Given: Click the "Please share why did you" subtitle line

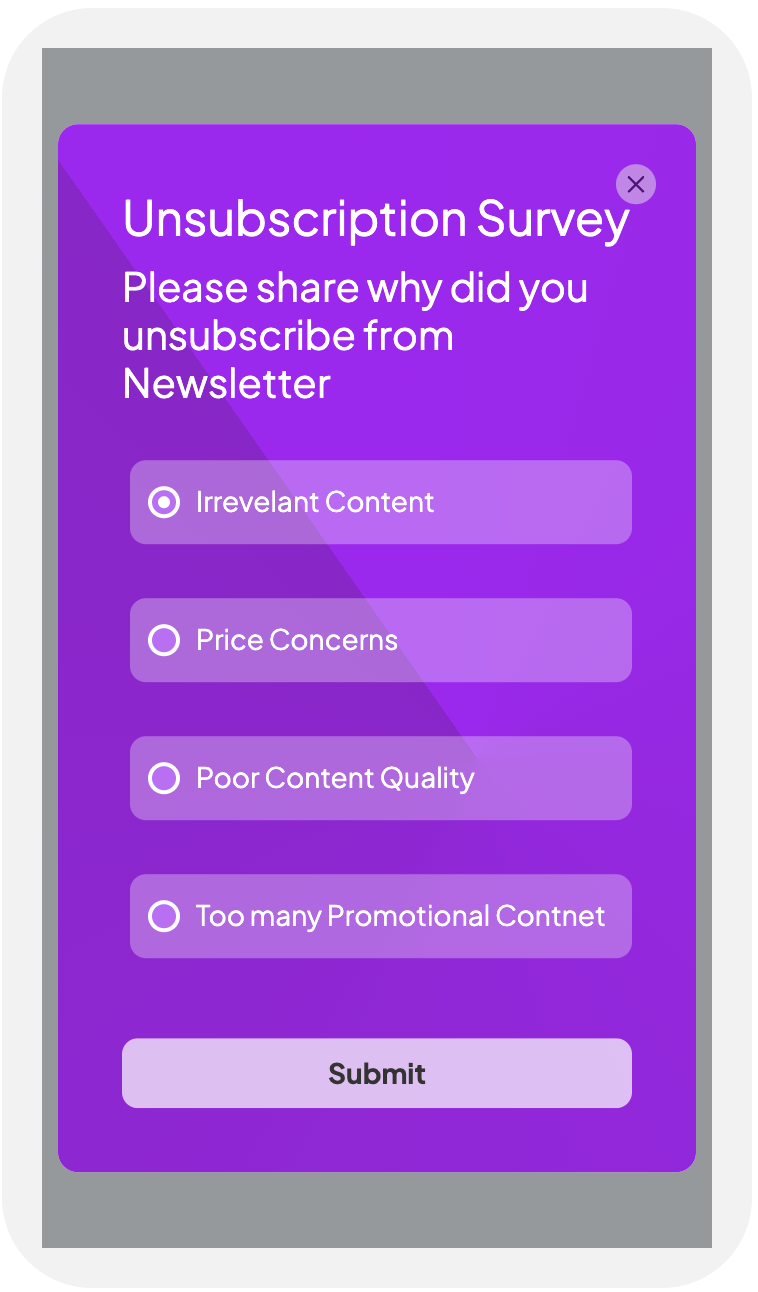Looking at the screenshot, I should click(x=355, y=289).
